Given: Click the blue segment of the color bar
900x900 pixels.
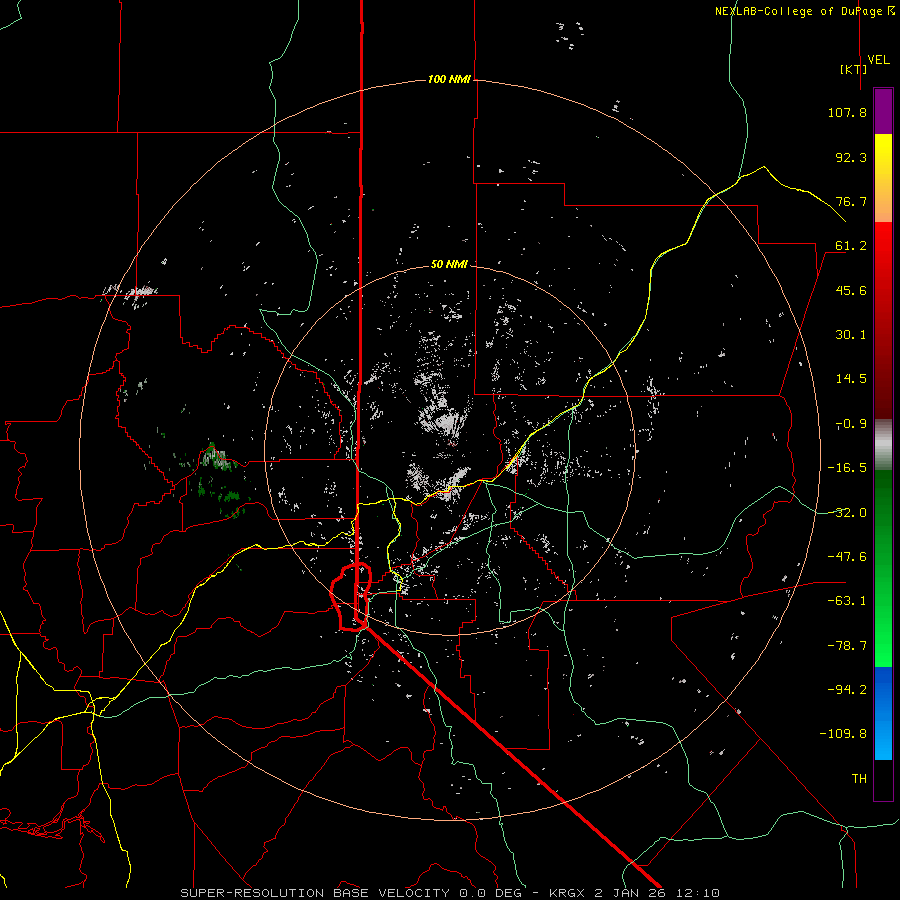Looking at the screenshot, I should (x=883, y=713).
